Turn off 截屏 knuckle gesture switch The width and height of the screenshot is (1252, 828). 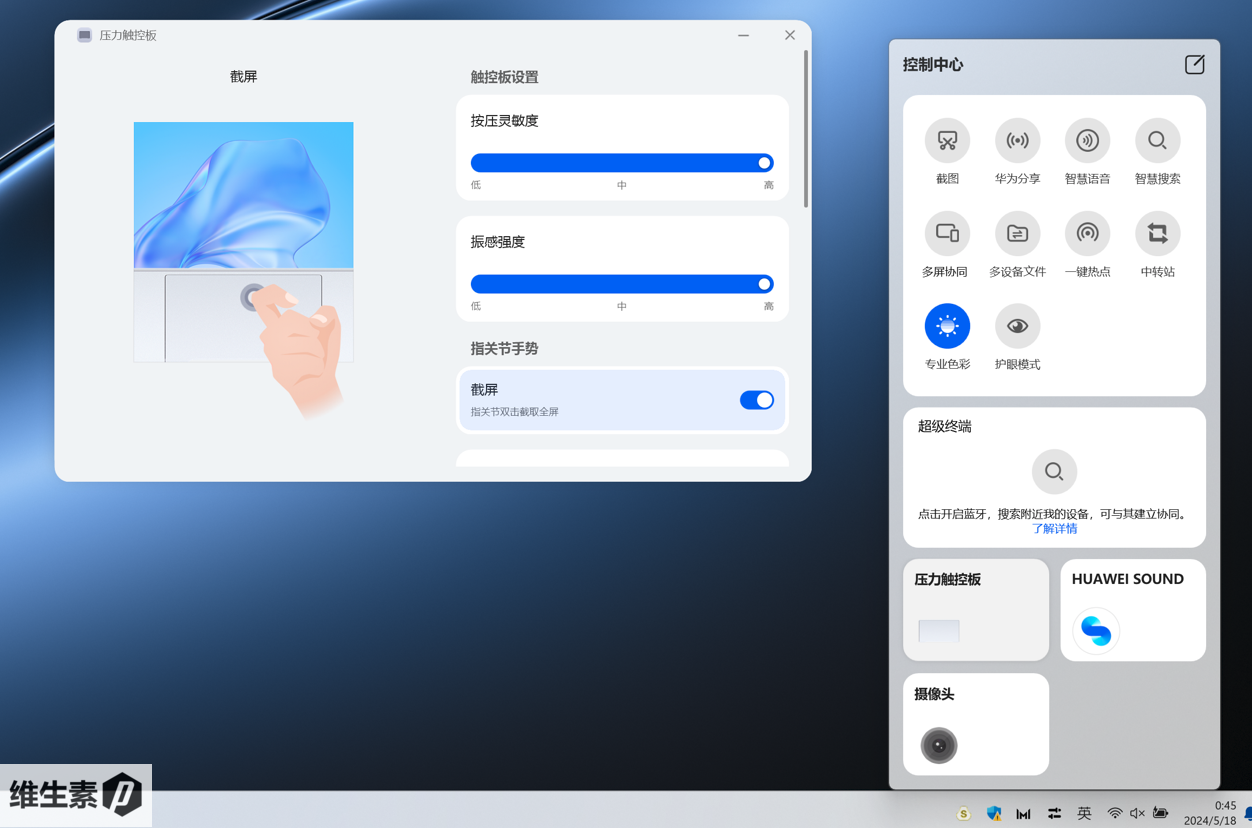click(x=756, y=400)
